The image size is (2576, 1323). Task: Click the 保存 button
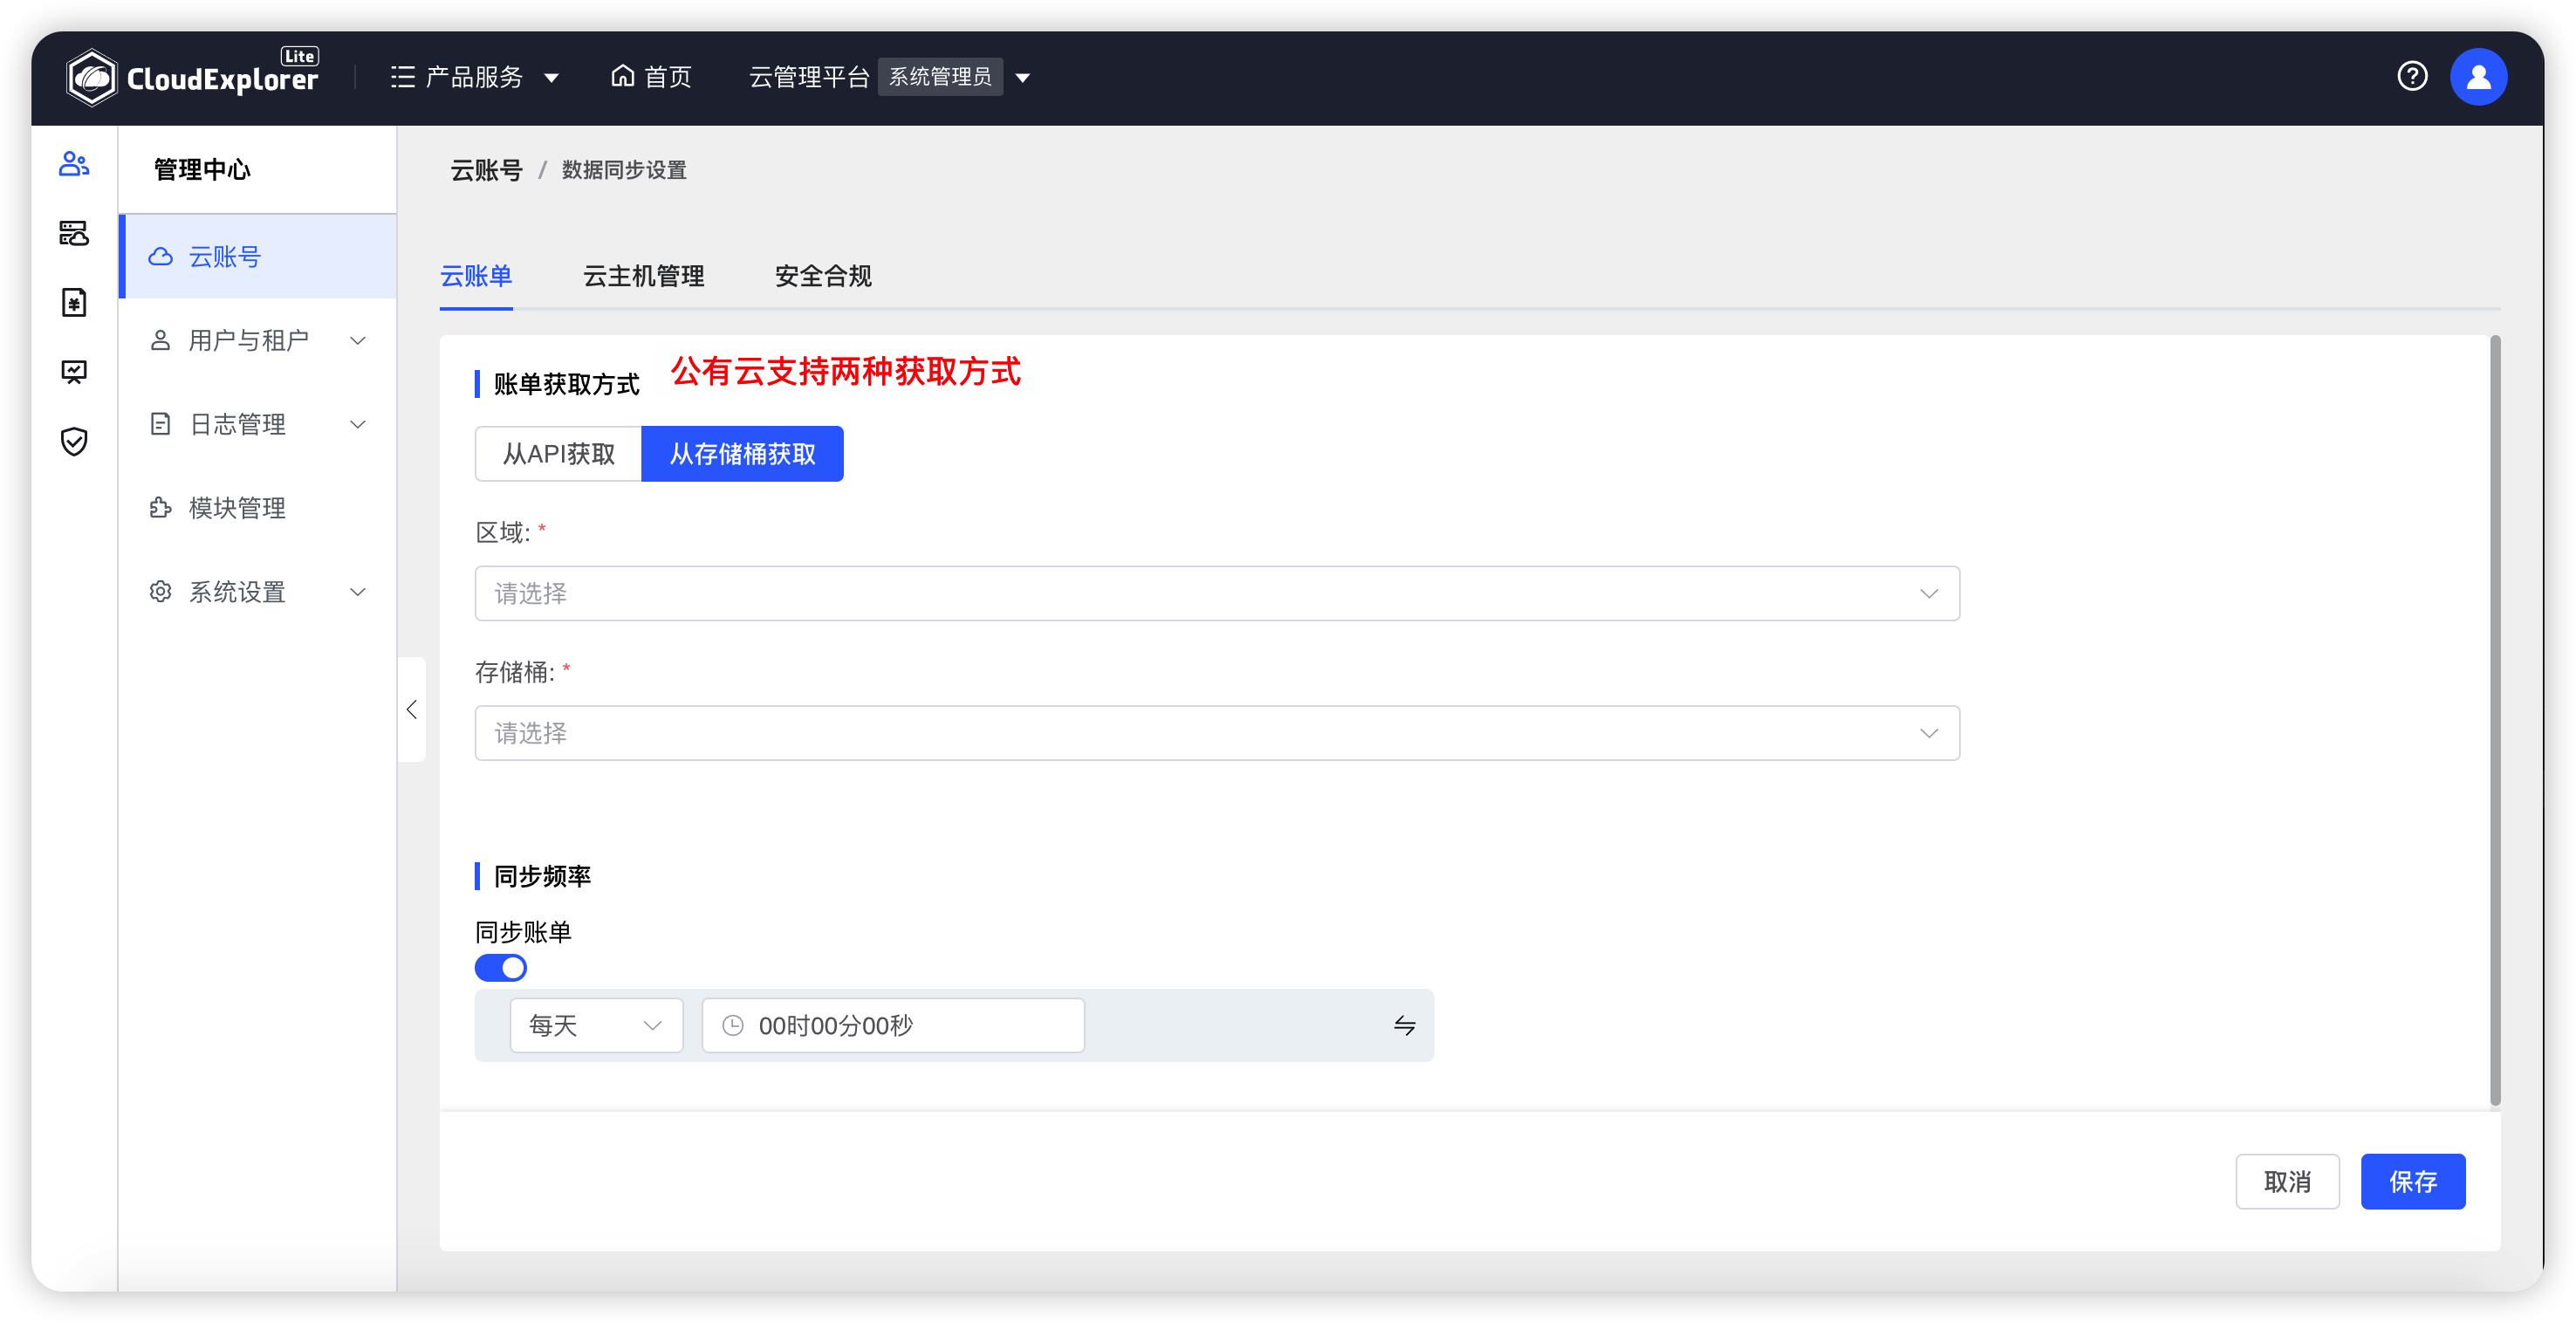[2413, 1181]
